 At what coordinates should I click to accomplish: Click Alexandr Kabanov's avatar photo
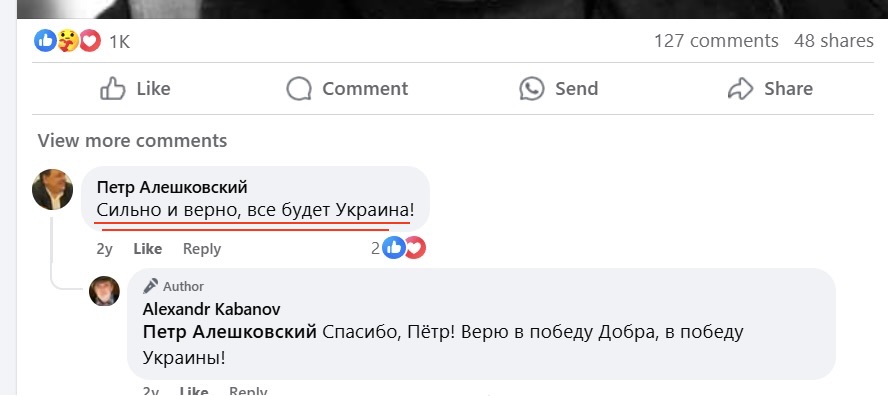tap(105, 291)
